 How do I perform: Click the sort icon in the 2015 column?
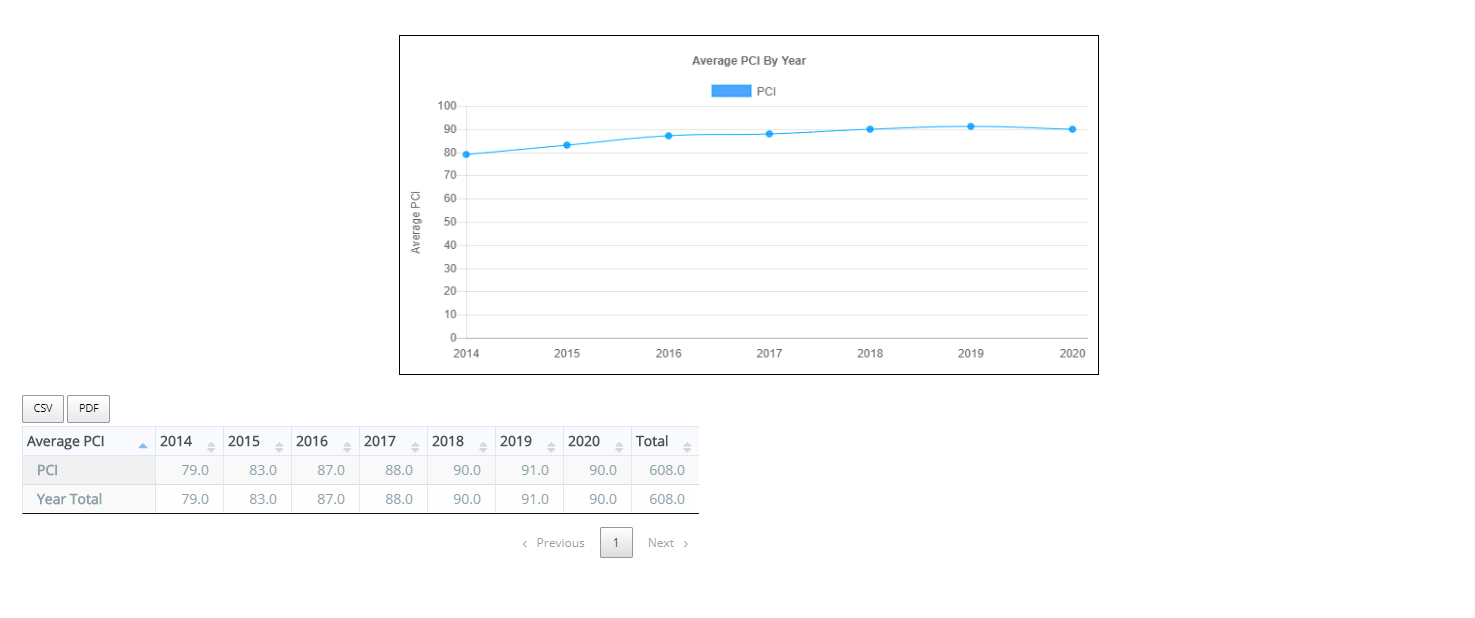pos(279,447)
